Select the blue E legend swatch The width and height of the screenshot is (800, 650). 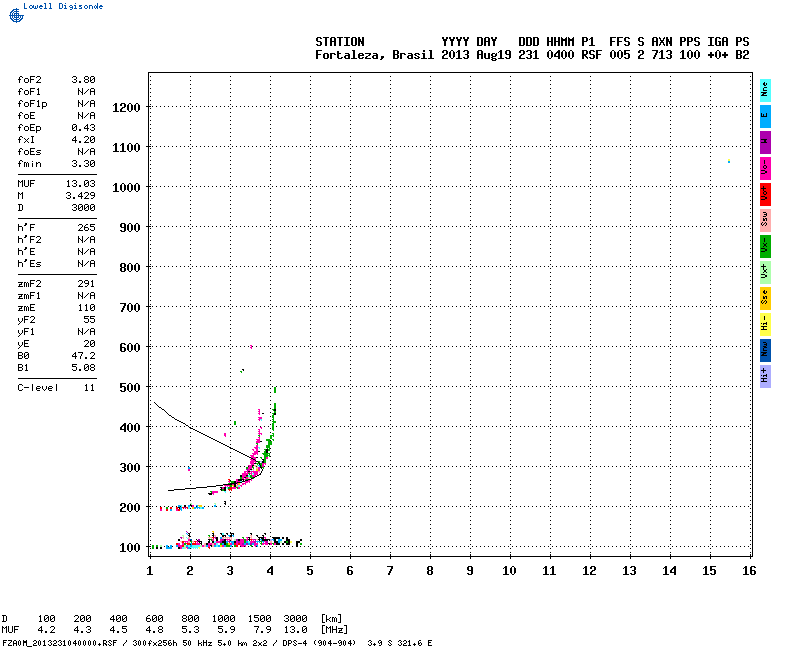[765, 116]
